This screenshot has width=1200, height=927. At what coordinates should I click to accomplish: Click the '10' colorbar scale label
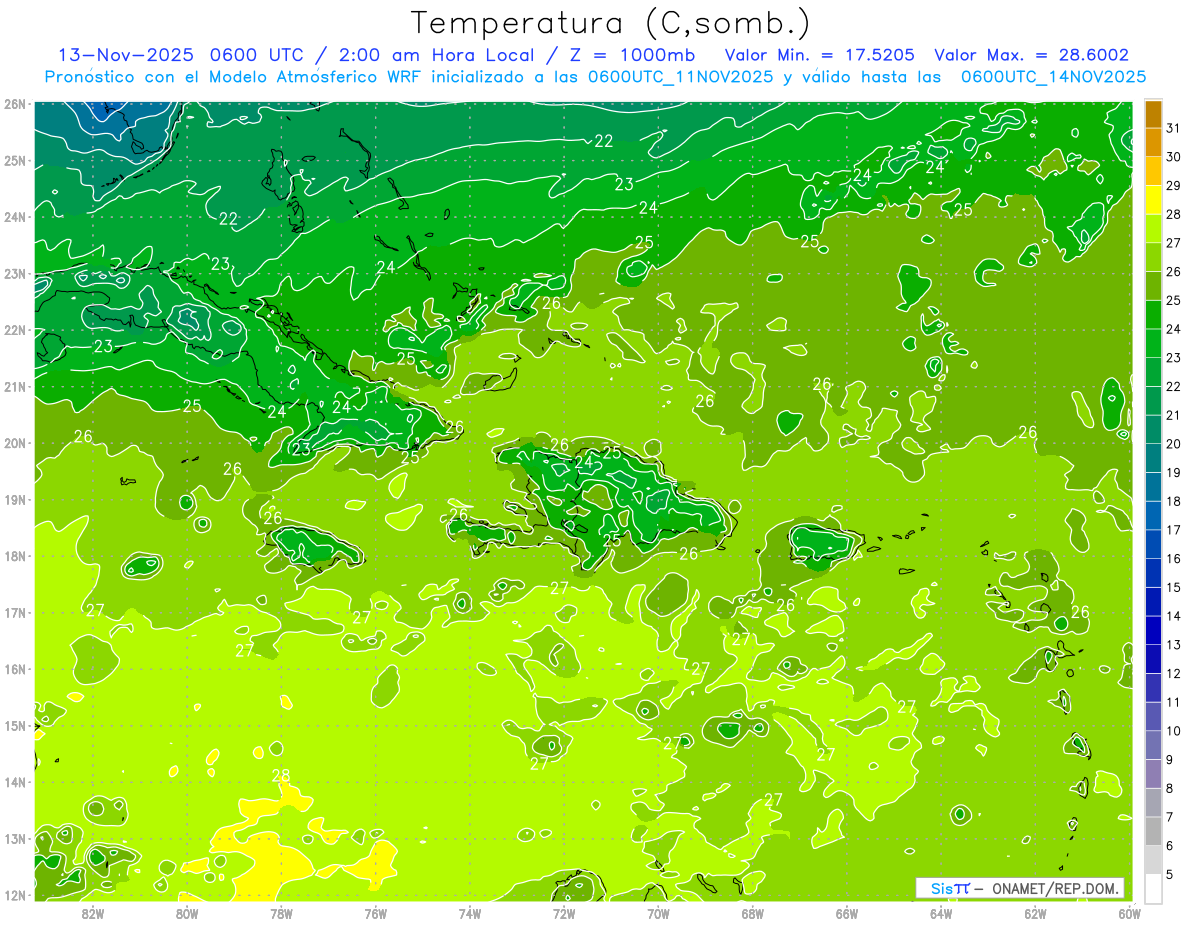tap(1173, 731)
